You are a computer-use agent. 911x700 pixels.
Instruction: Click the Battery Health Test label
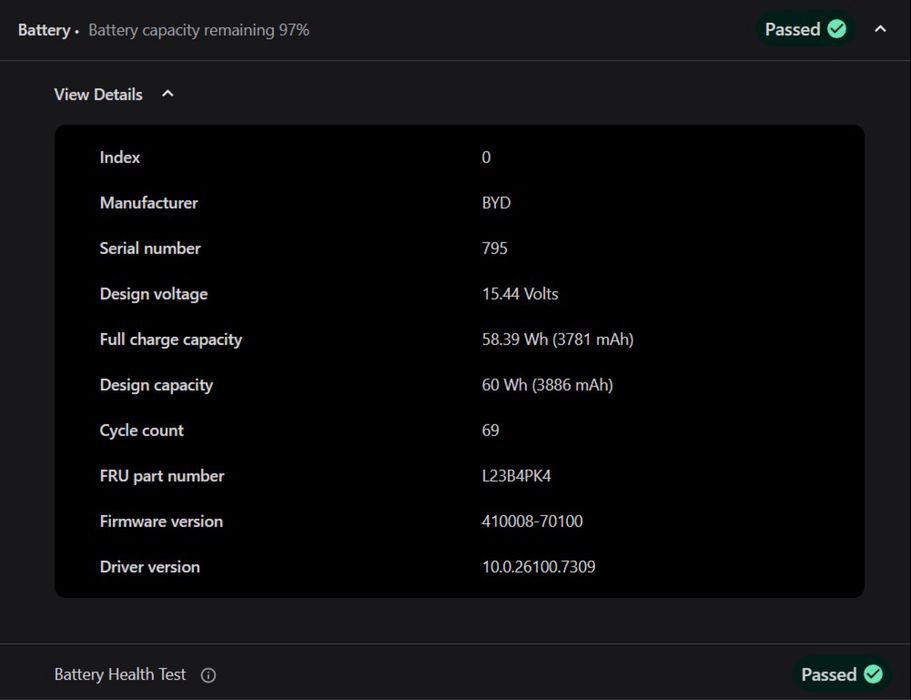coord(120,674)
